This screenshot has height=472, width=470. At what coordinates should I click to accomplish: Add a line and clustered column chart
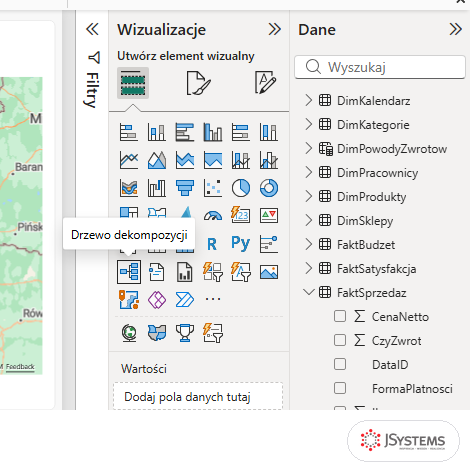click(x=269, y=160)
